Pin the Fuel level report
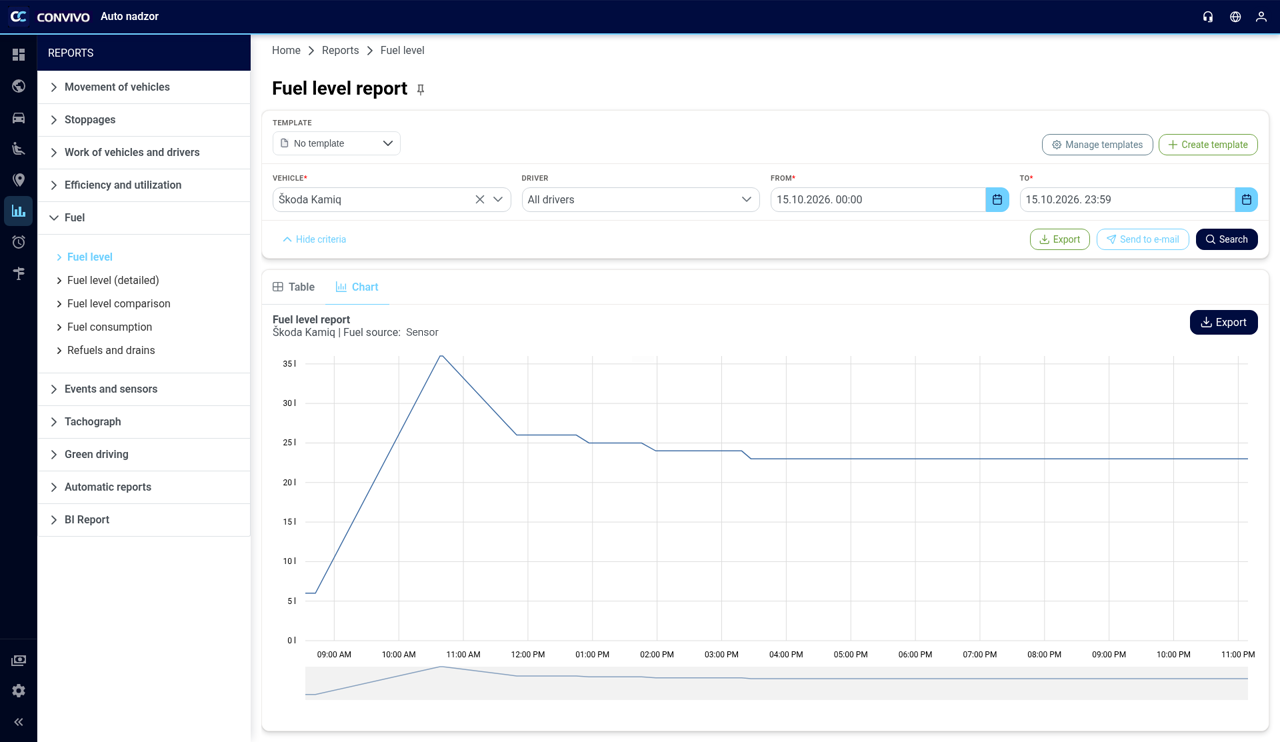The width and height of the screenshot is (1280, 742). click(x=421, y=89)
